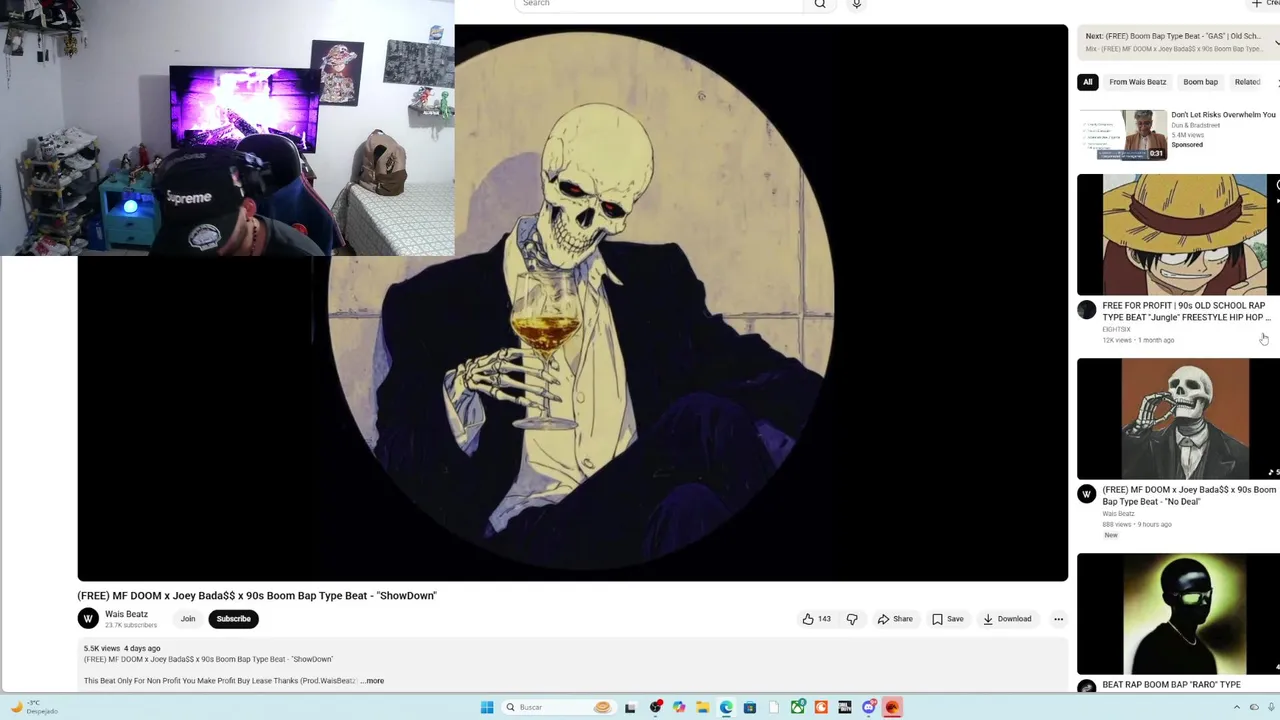This screenshot has width=1280, height=720.
Task: Expand the system tray hidden icons chevron
Action: 1236,707
